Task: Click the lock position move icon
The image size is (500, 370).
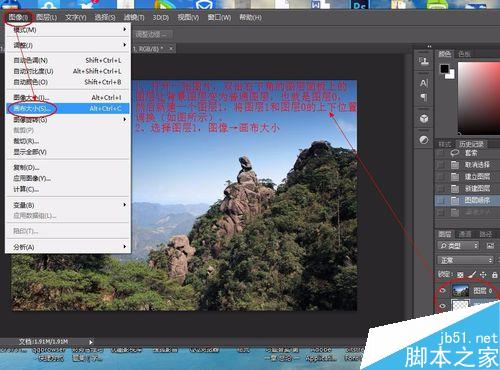Action: tap(483, 275)
